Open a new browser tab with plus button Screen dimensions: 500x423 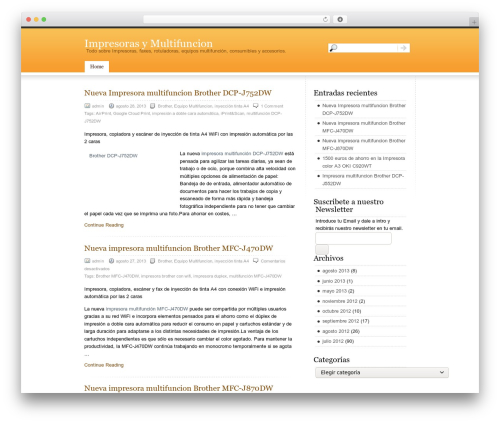coord(474,22)
